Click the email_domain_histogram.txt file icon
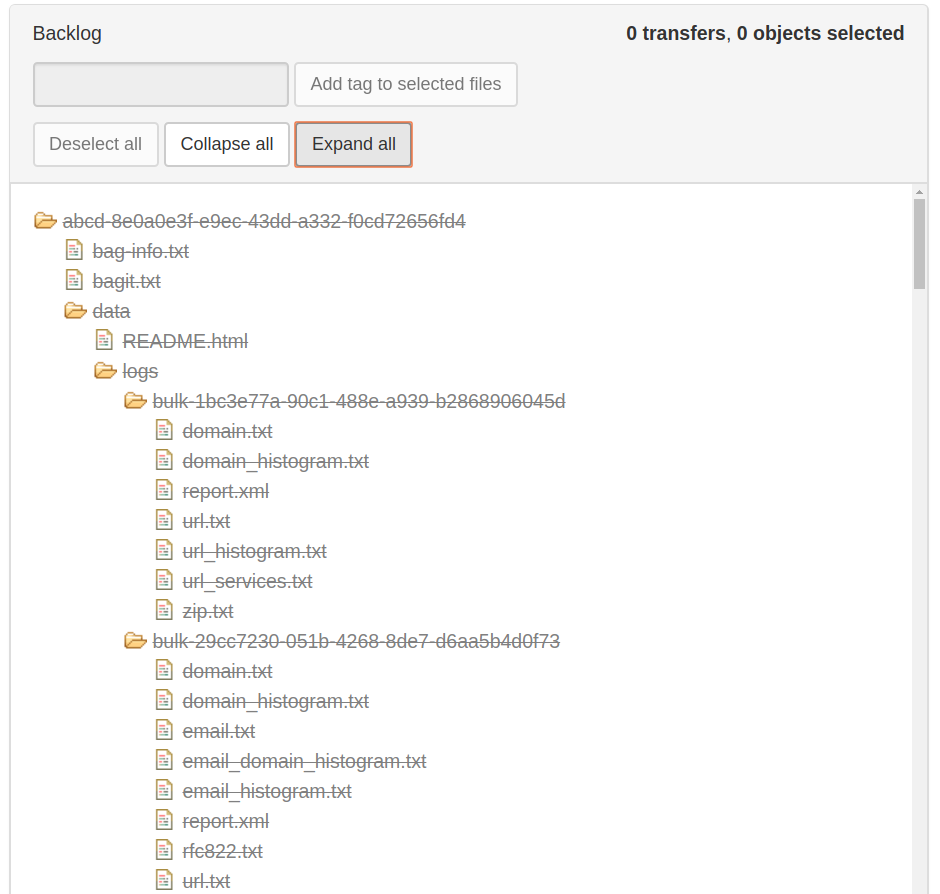Screen dimensions: 940x894 click(x=164, y=761)
